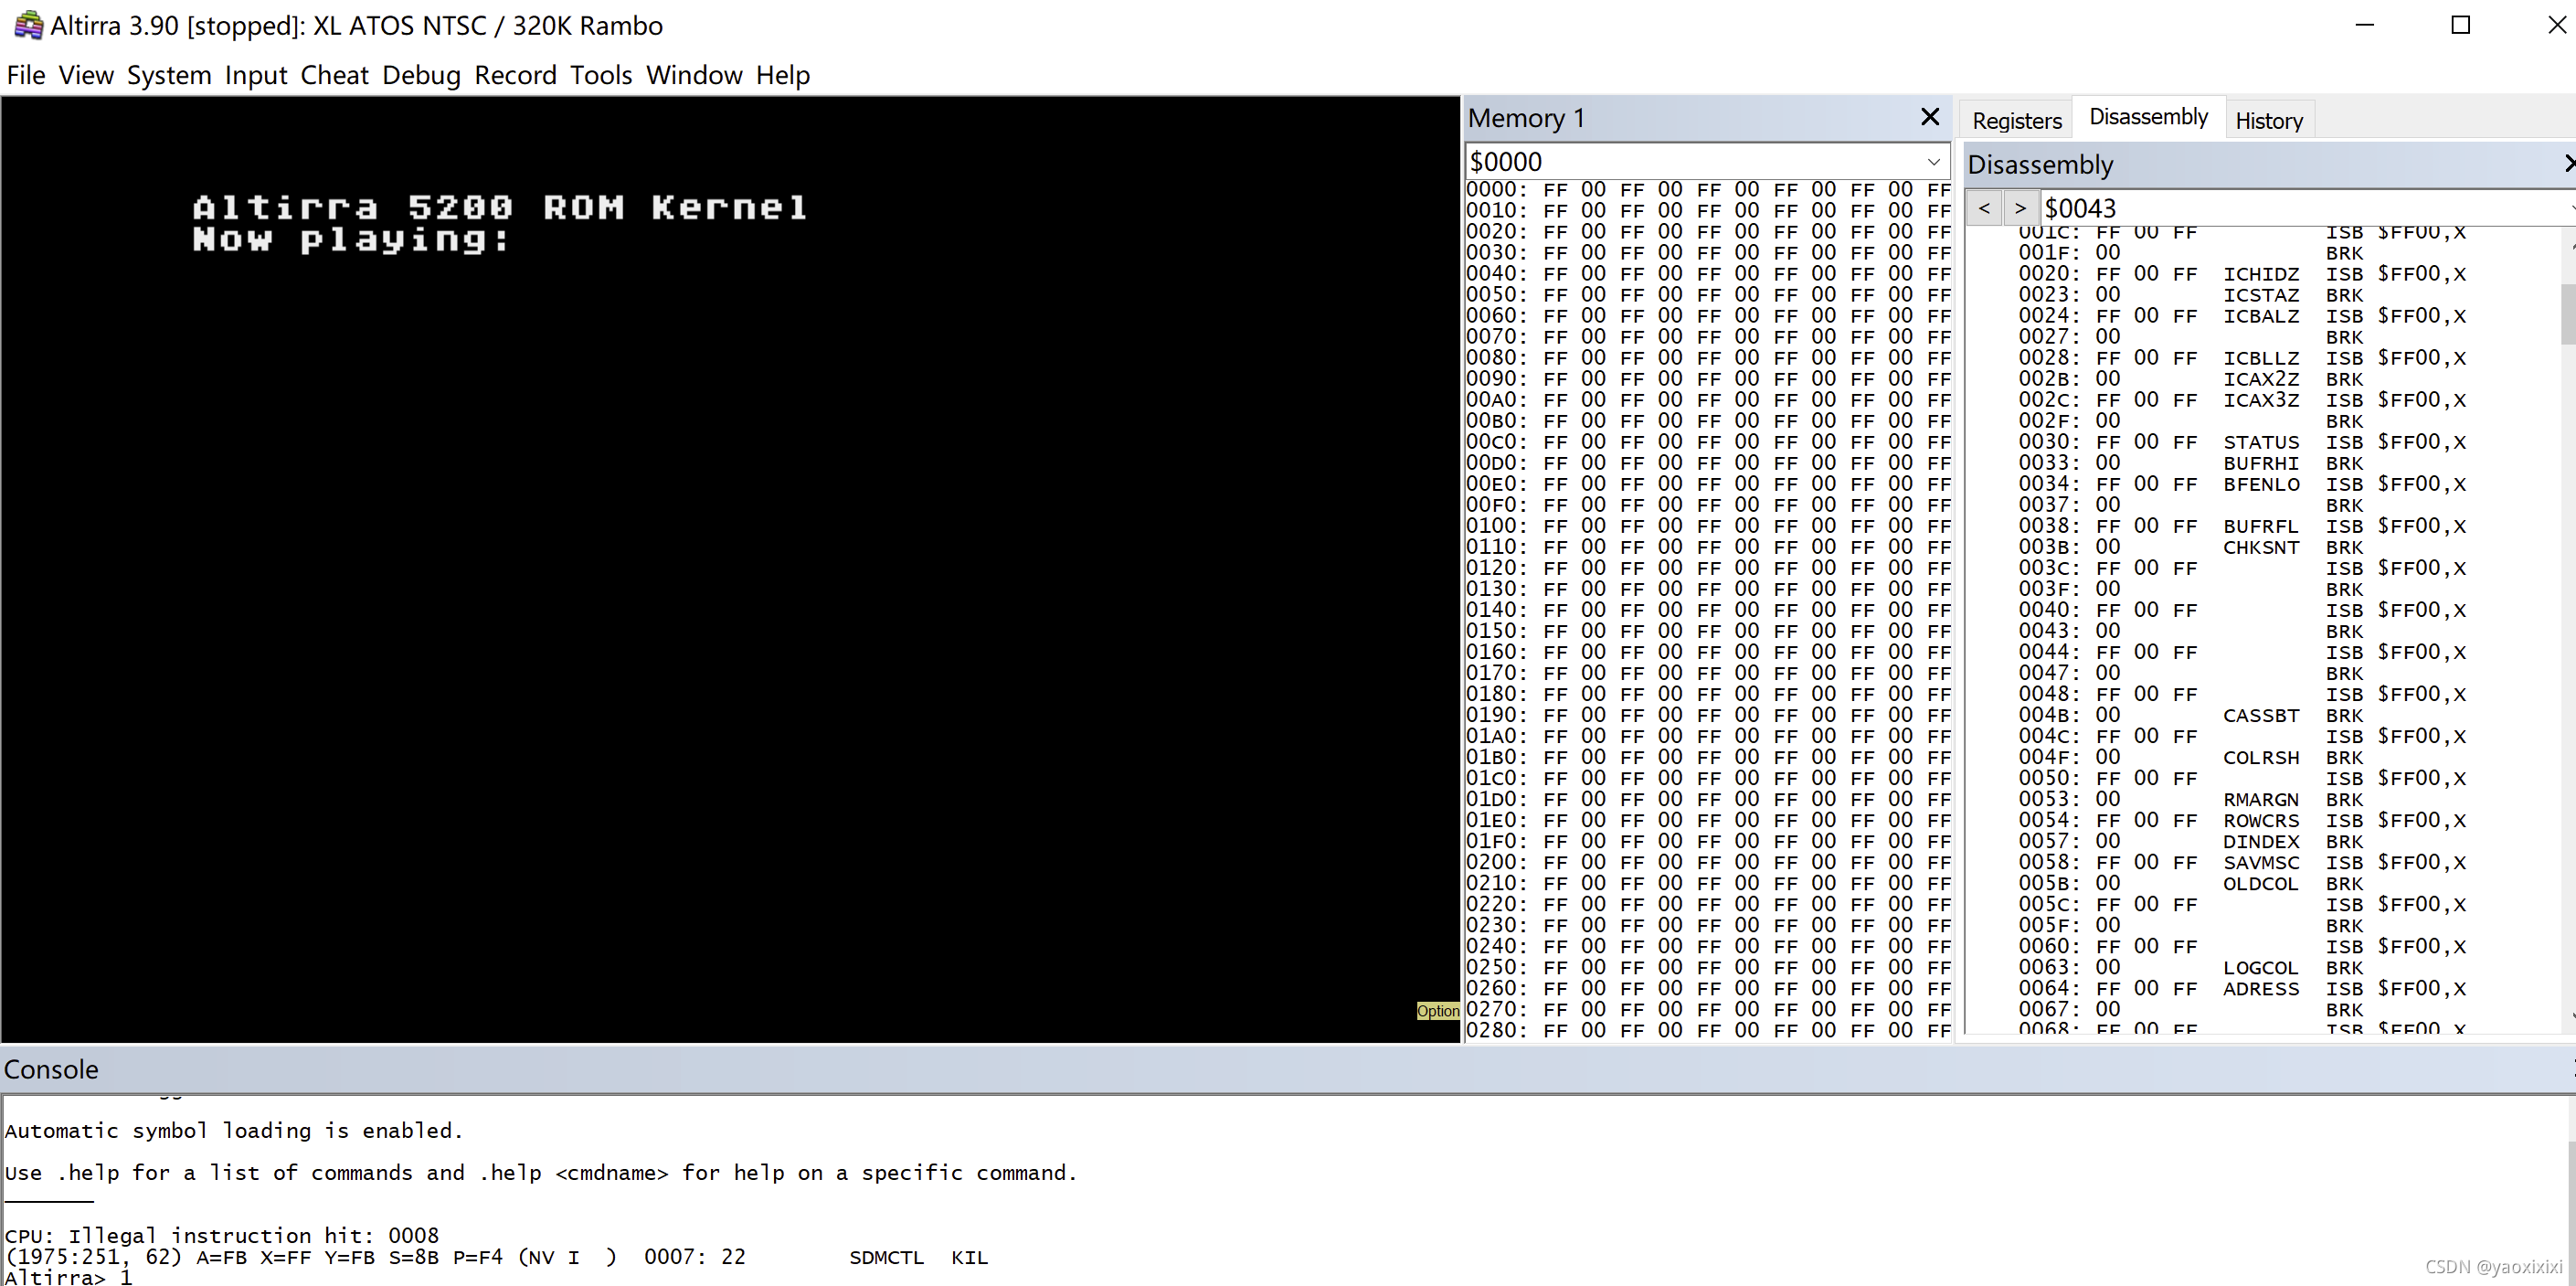
Task: Minimize the Altirra window
Action: [2365, 25]
